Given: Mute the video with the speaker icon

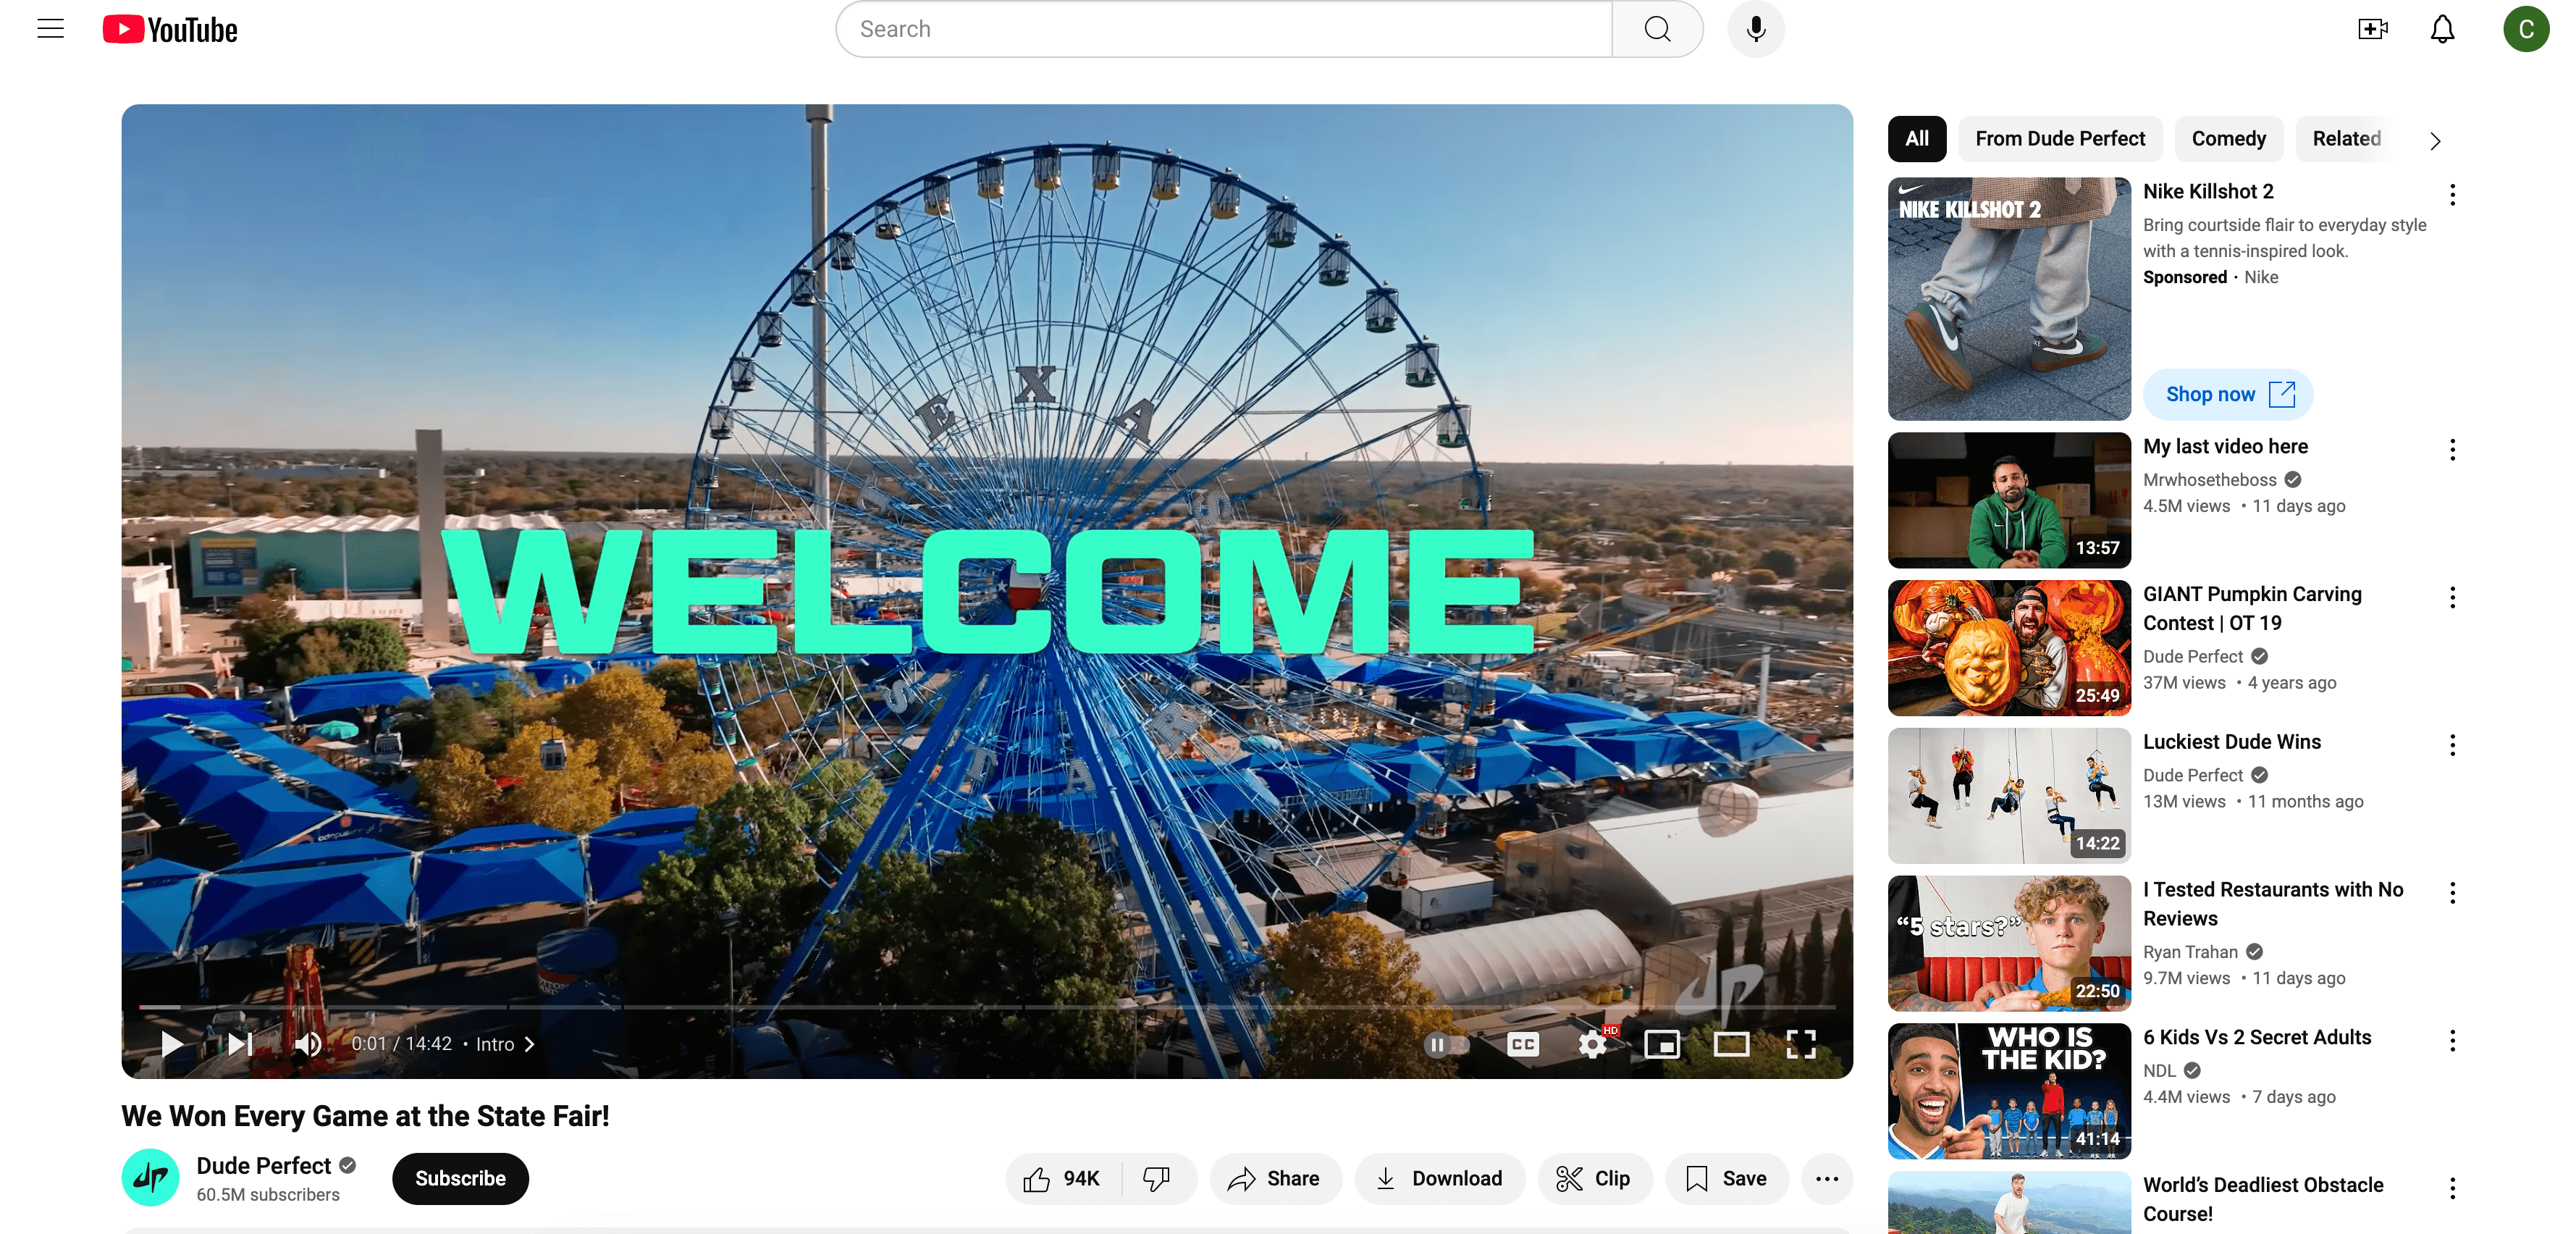Looking at the screenshot, I should point(307,1044).
